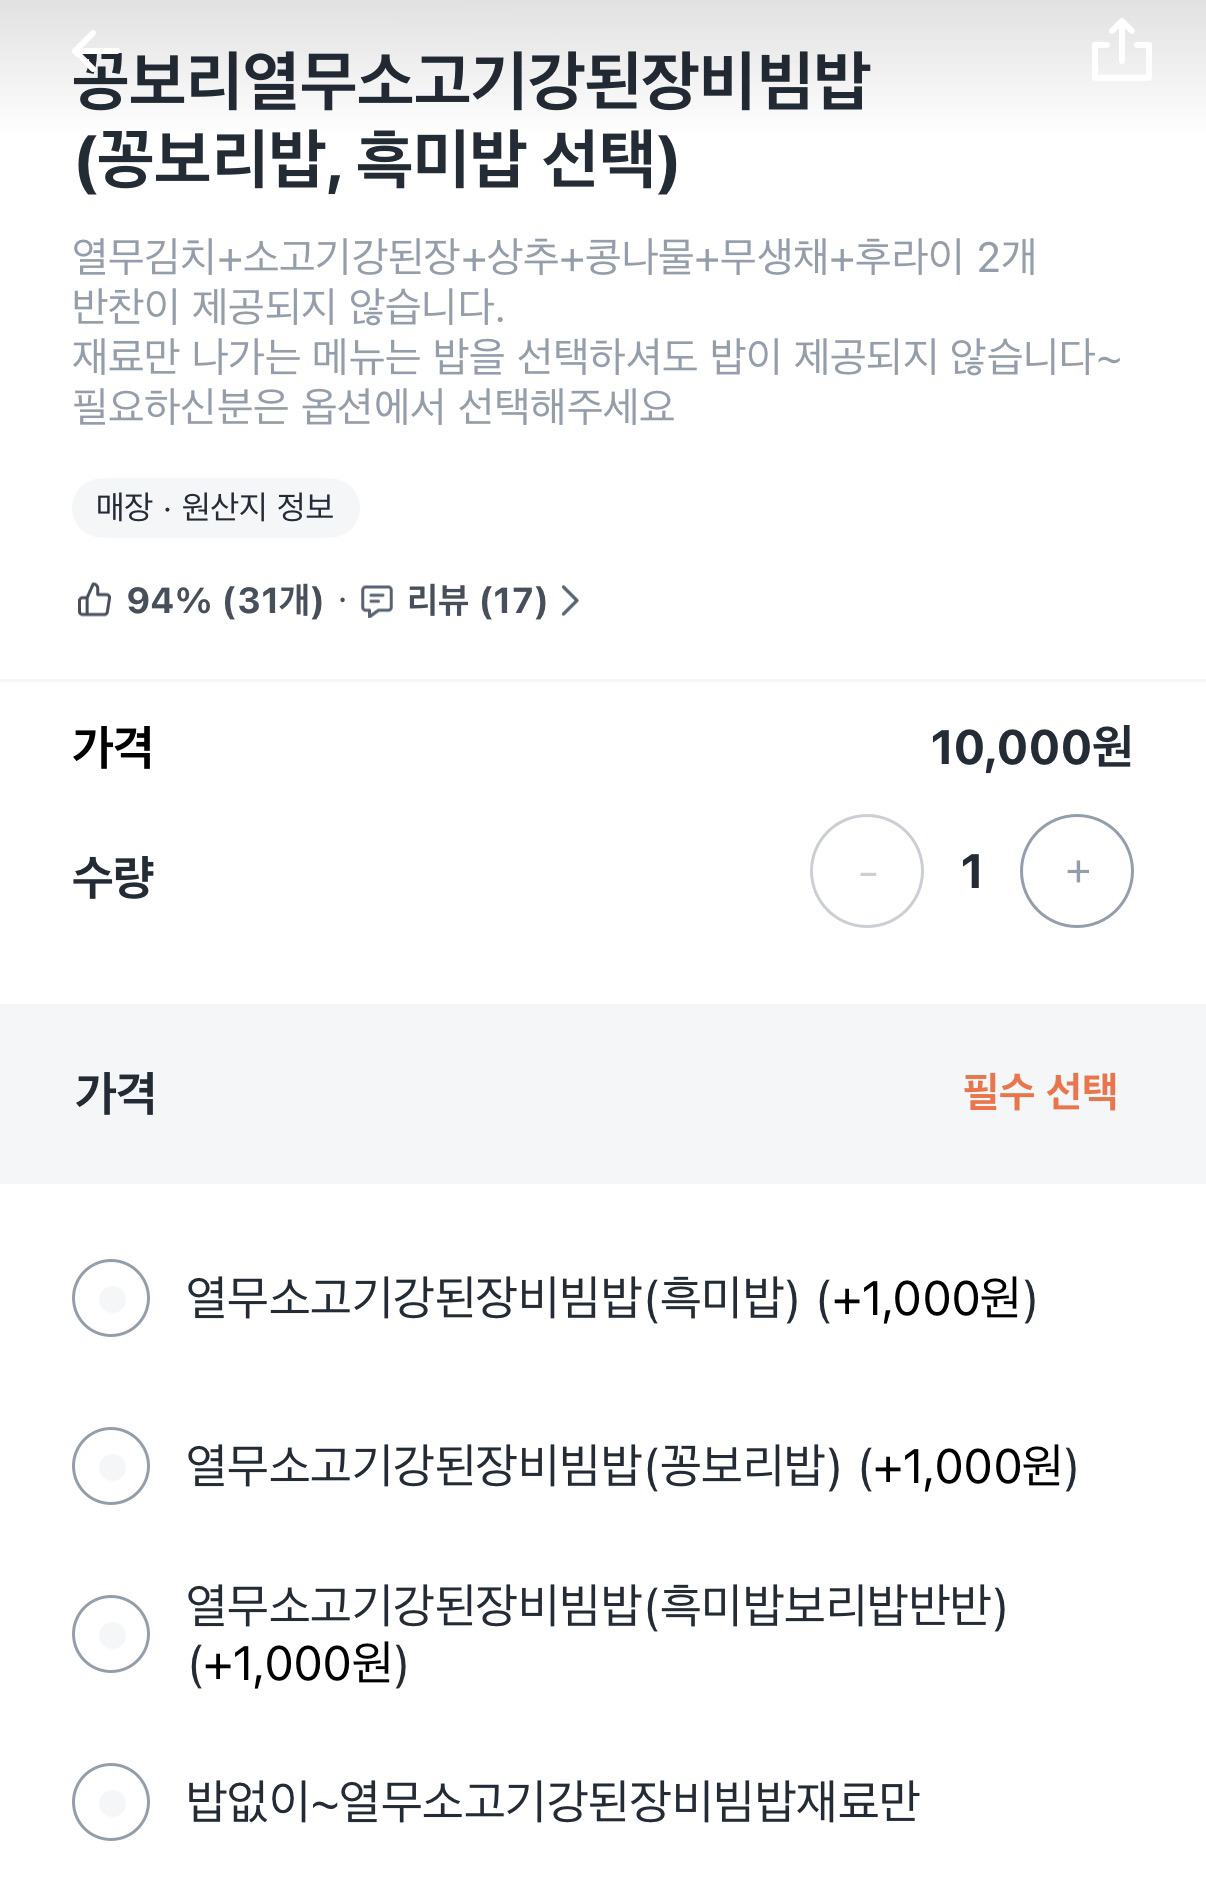Image resolution: width=1206 pixels, height=1902 pixels.
Task: Select the 흑미밥 (+1,000원) radio option
Action: (111, 1298)
